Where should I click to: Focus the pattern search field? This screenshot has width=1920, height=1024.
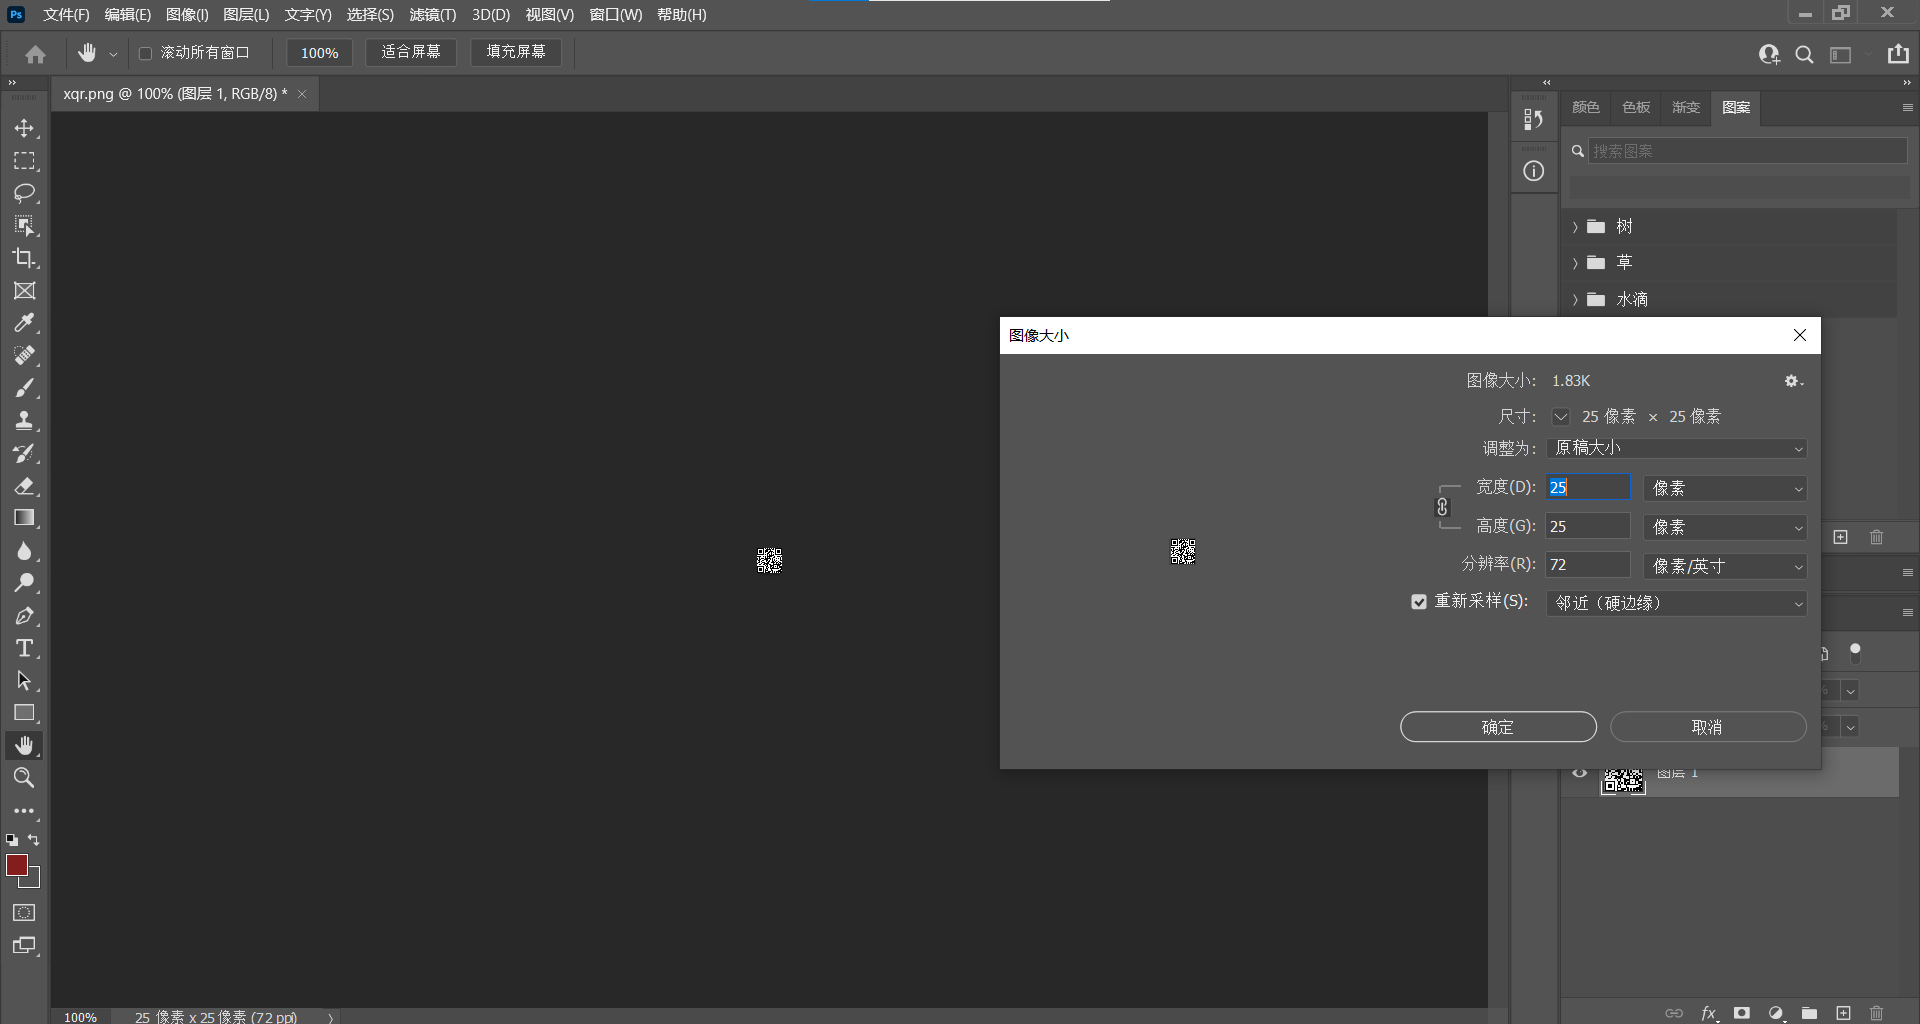[1747, 151]
